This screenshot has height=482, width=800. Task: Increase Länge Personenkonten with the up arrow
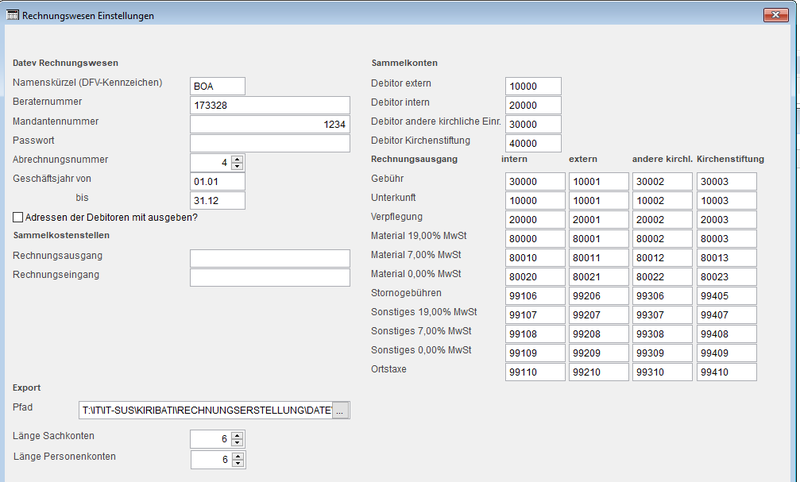click(x=238, y=456)
